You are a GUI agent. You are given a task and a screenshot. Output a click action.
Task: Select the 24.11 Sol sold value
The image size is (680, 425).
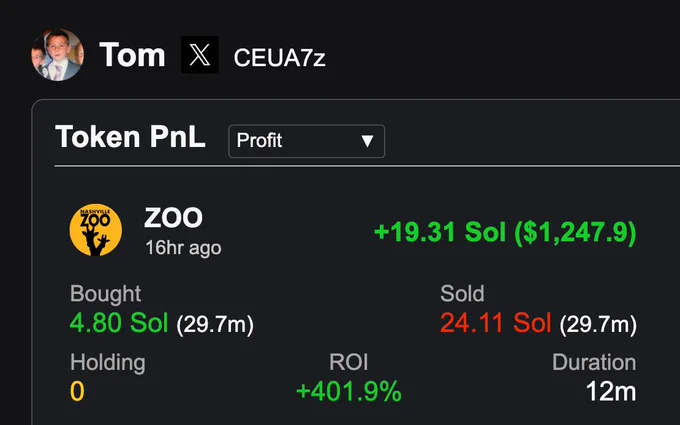click(495, 323)
